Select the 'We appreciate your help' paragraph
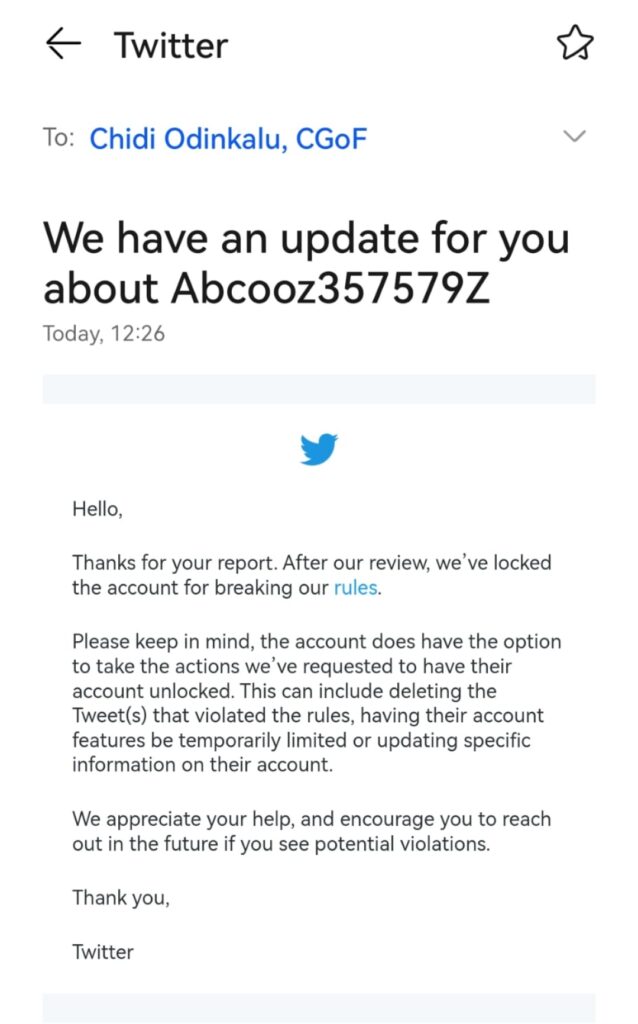This screenshot has width=638, height=1024. coord(311,831)
